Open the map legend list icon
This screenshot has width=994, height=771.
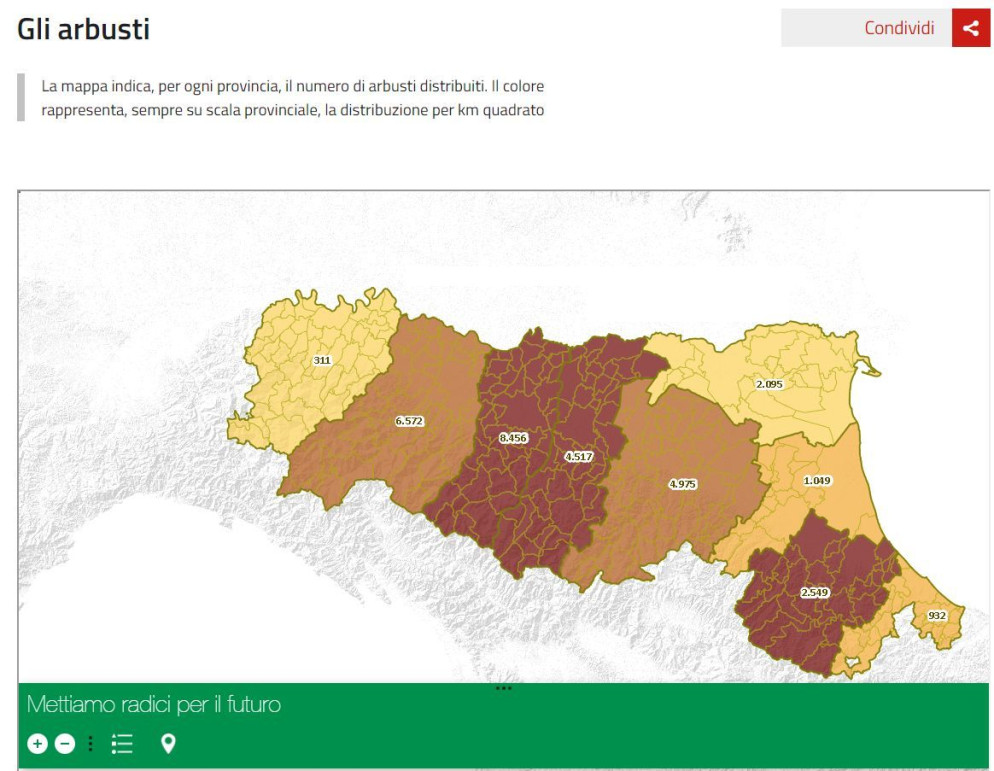[122, 743]
